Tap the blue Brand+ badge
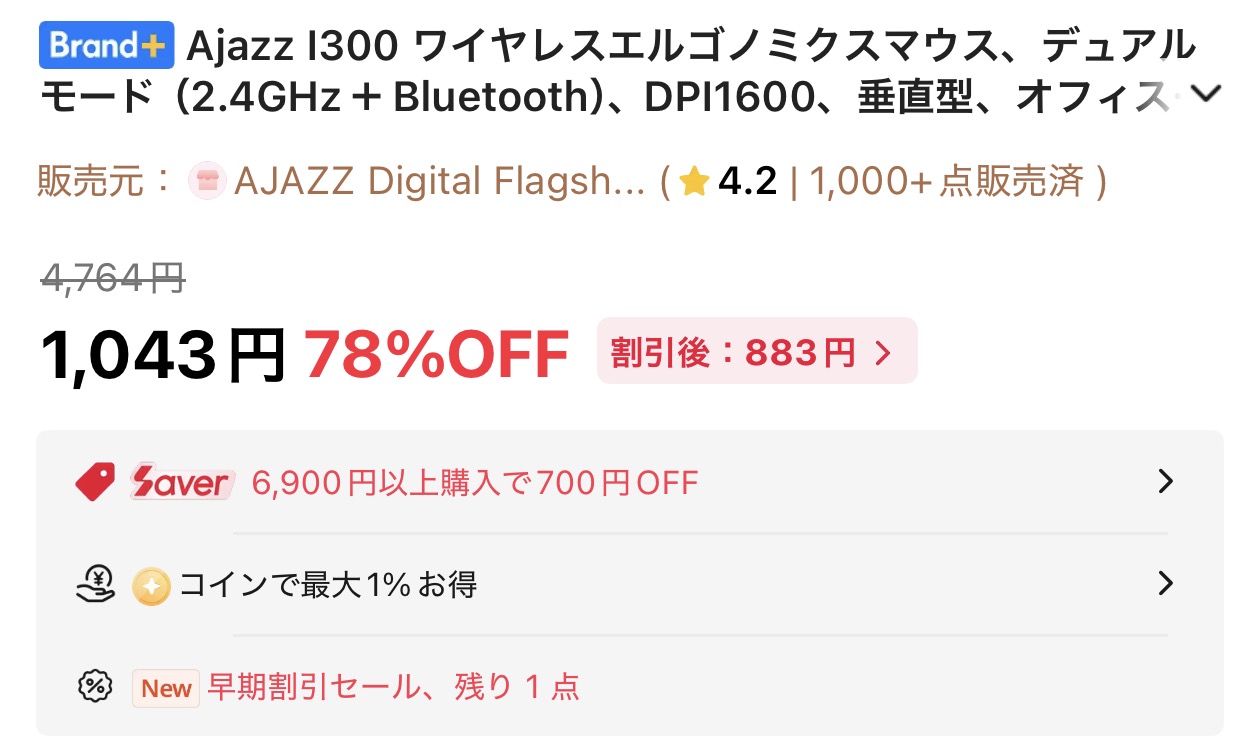The width and height of the screenshot is (1260, 753). 107,45
